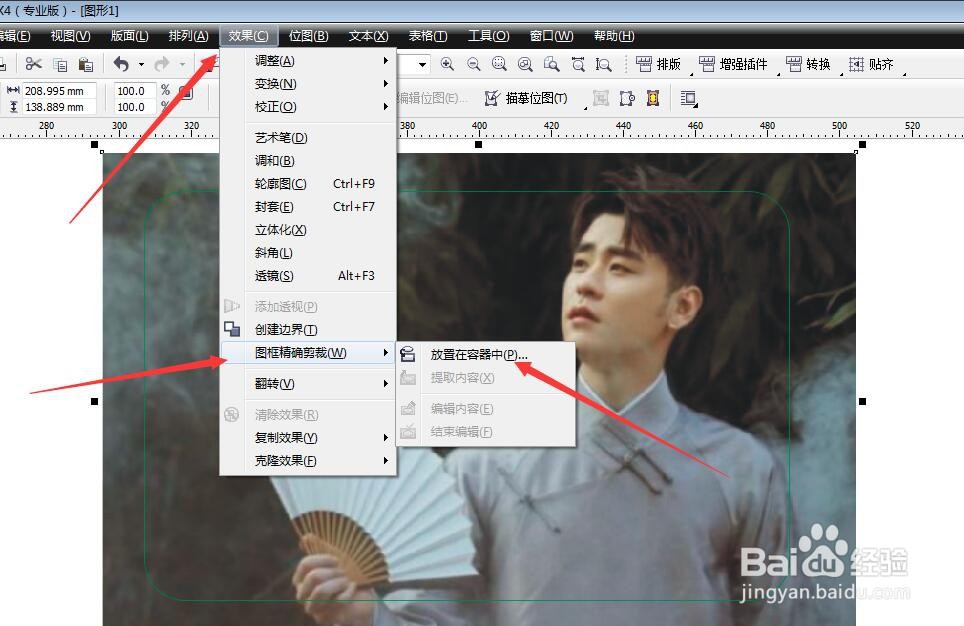The width and height of the screenshot is (964, 626).
Task: Click the horizontal scale factor 100.0 field
Action: [x=135, y=90]
